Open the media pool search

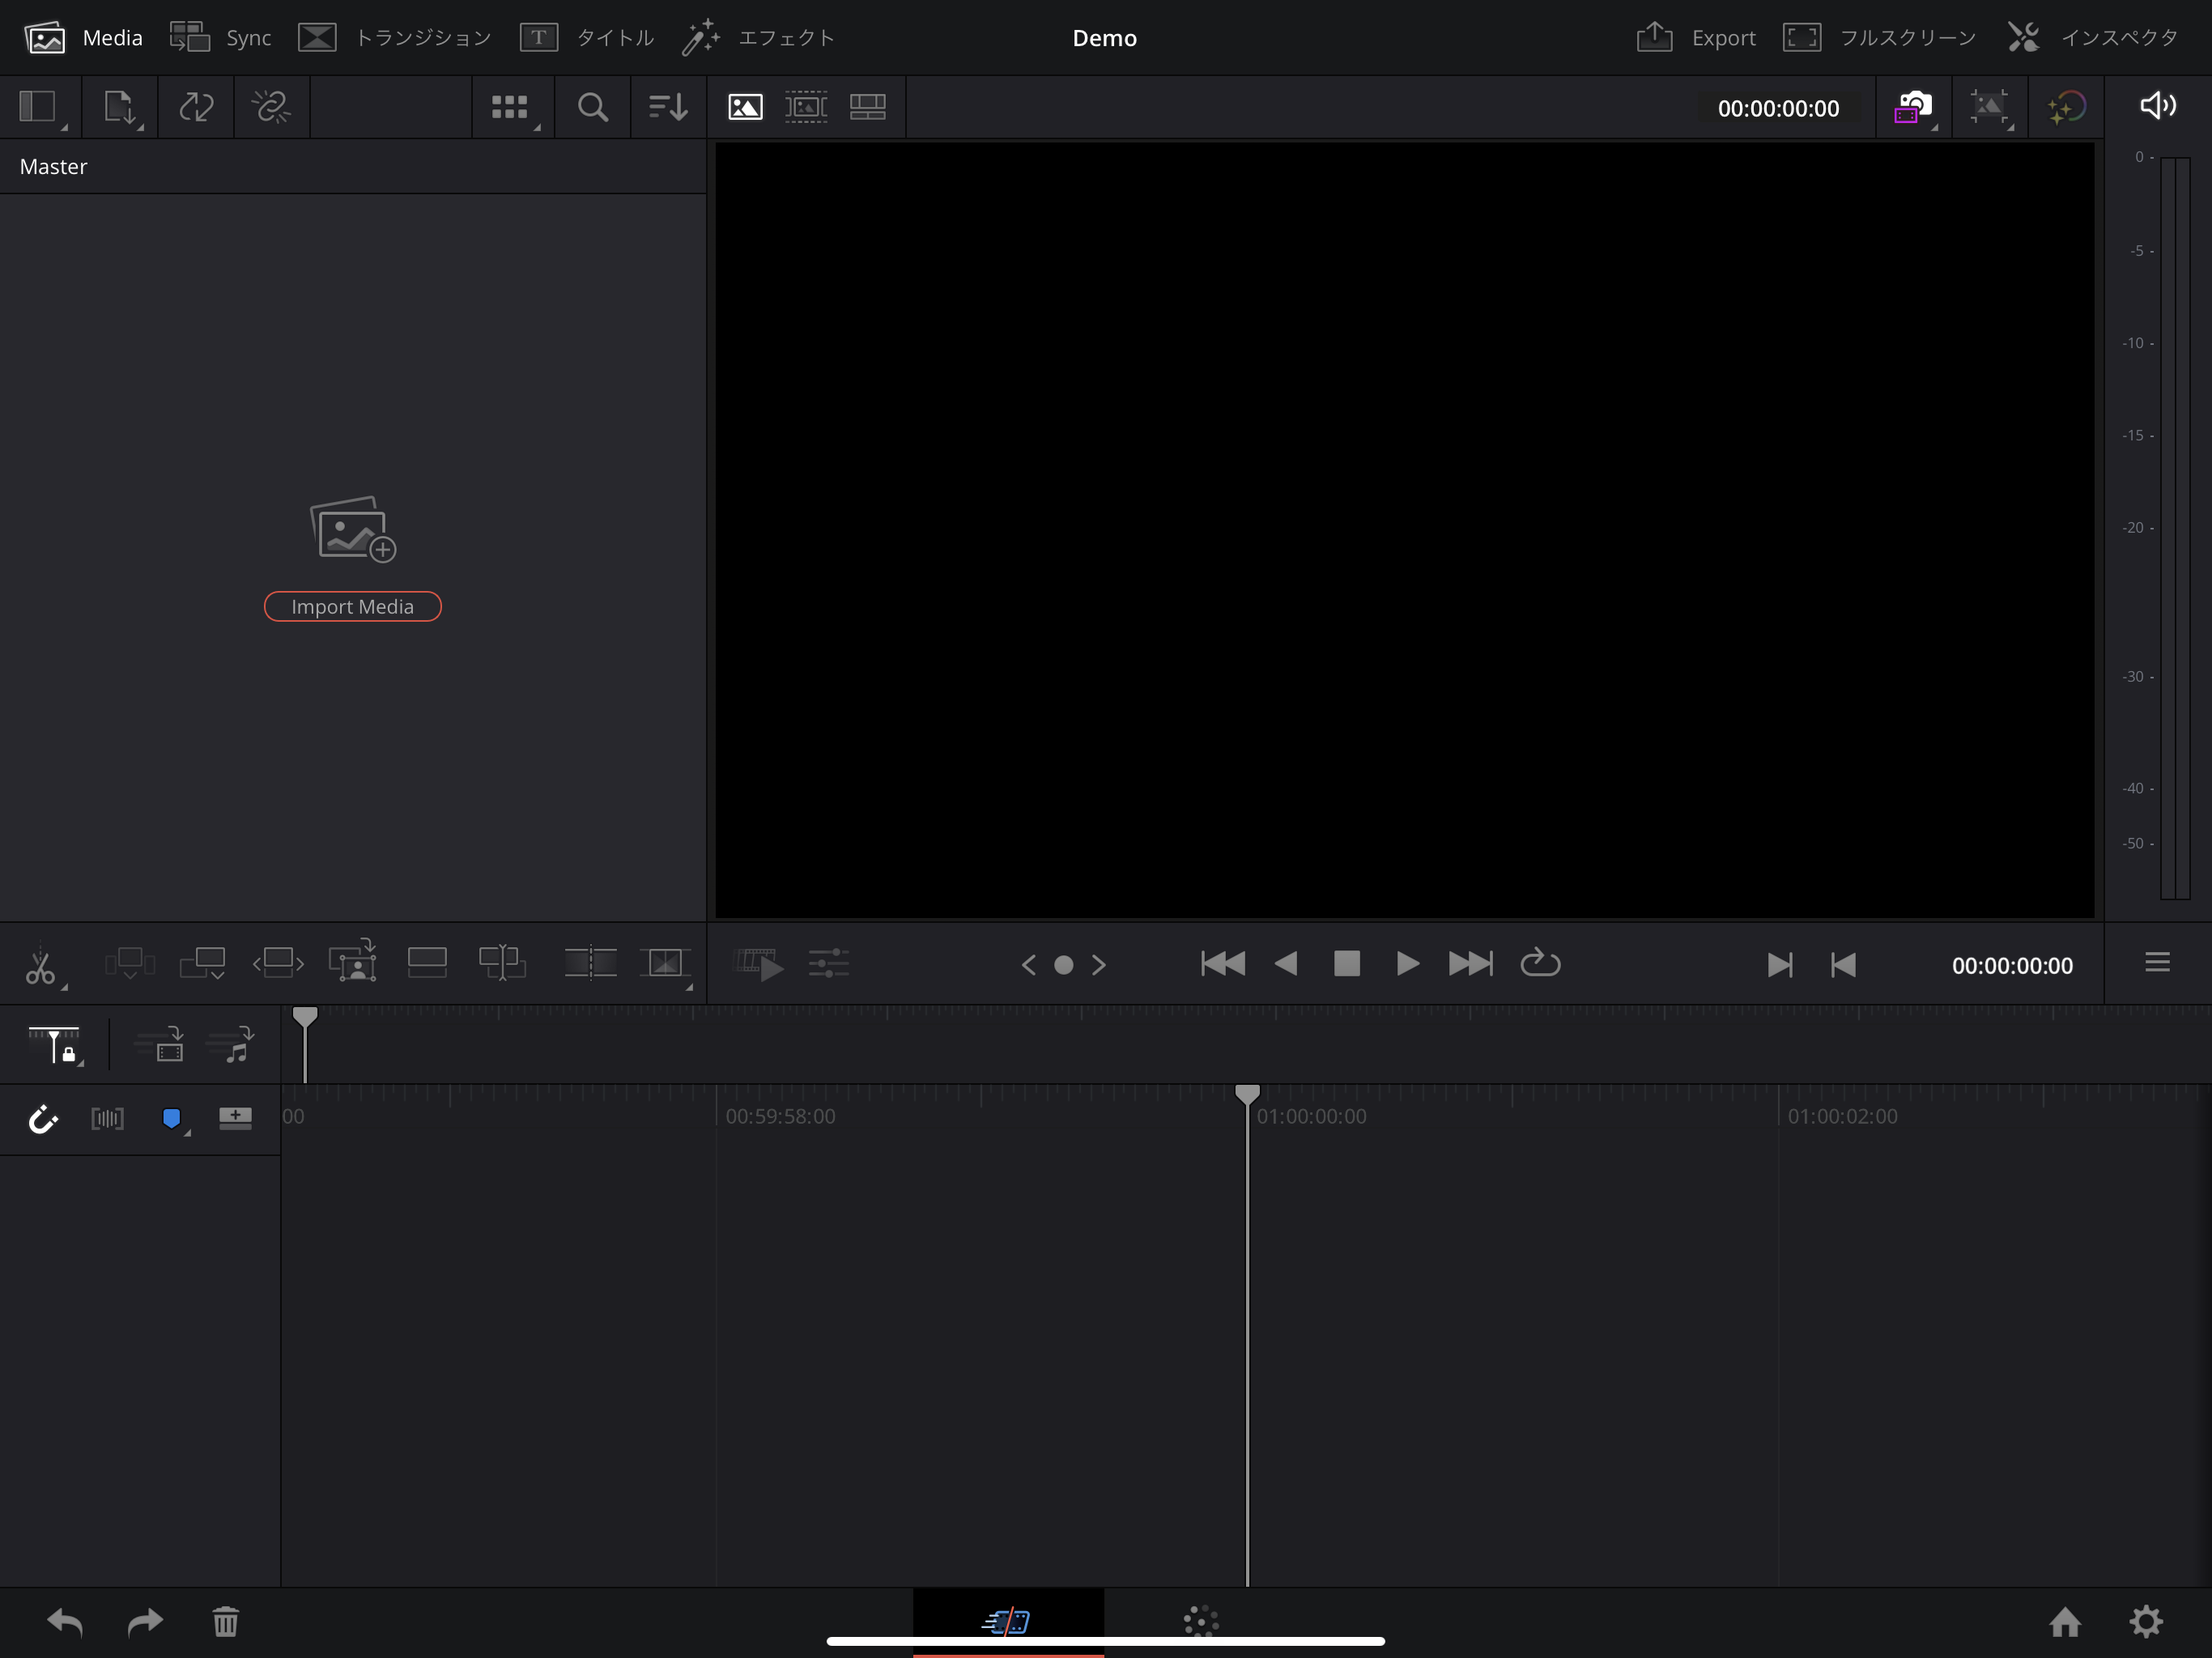coord(593,107)
